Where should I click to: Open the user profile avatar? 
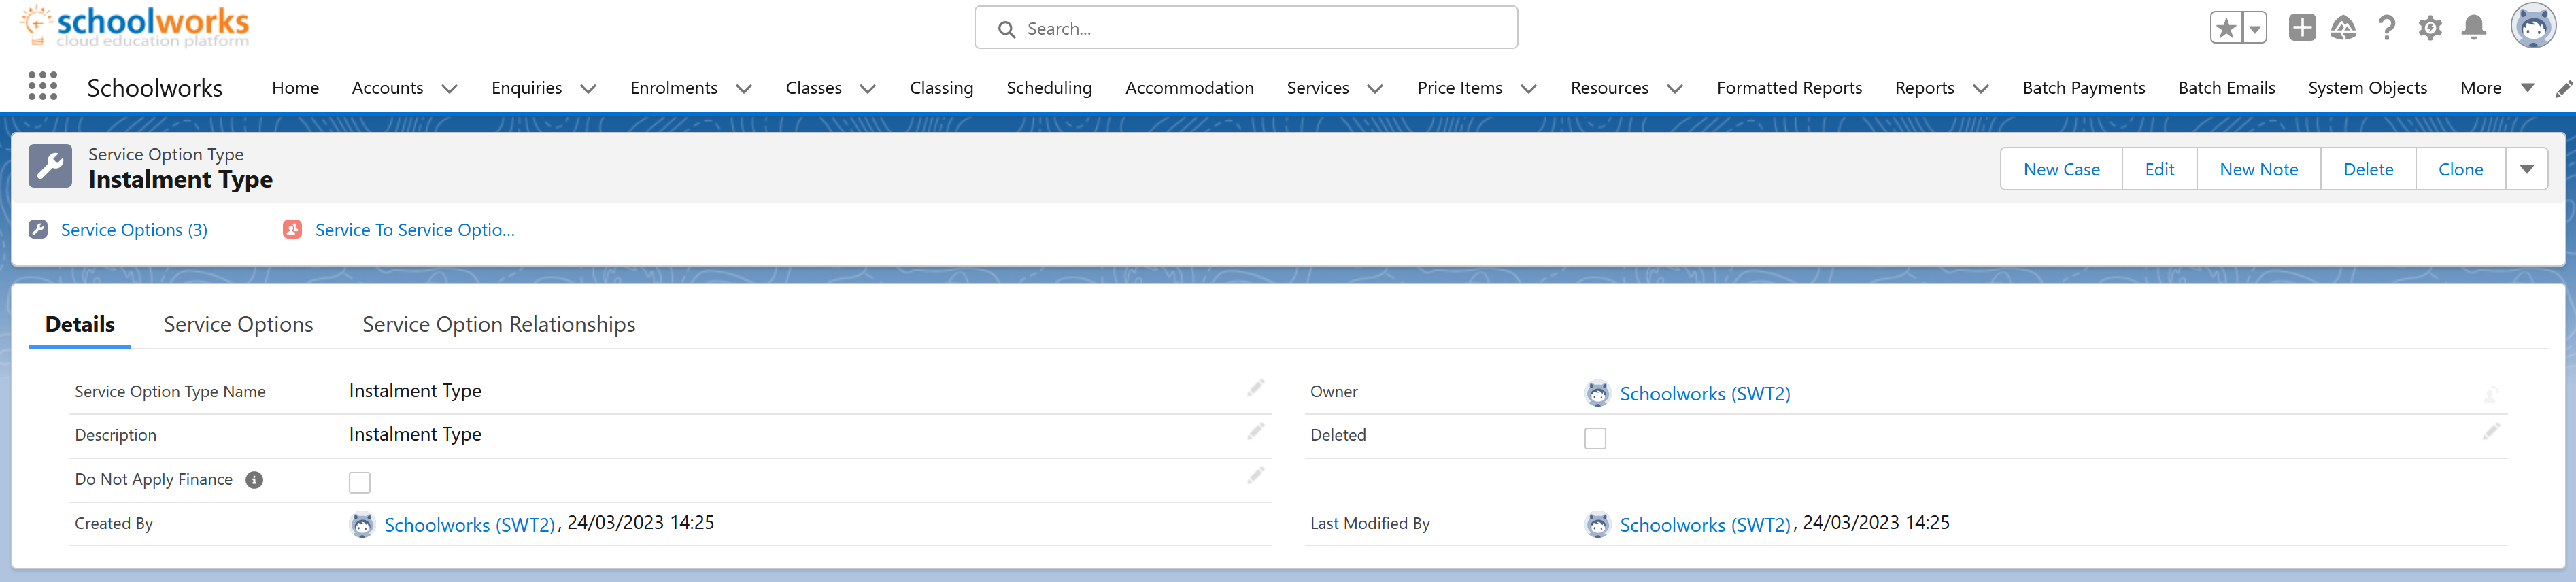pos(2533,27)
